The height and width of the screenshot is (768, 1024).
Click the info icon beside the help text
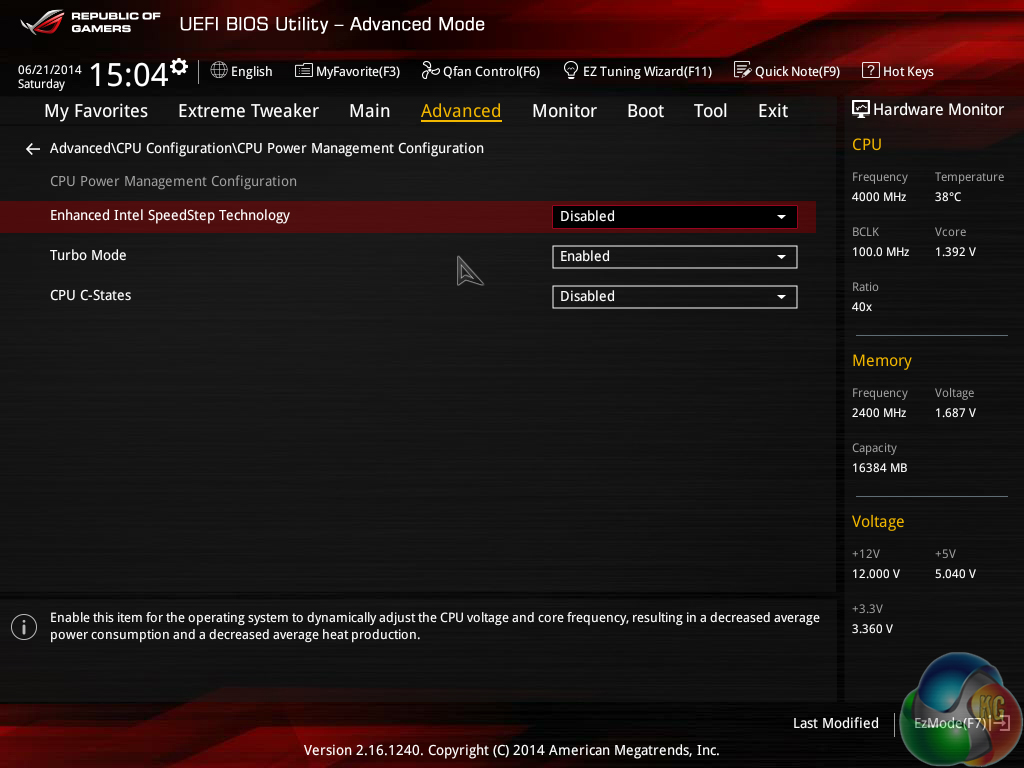tap(24, 627)
